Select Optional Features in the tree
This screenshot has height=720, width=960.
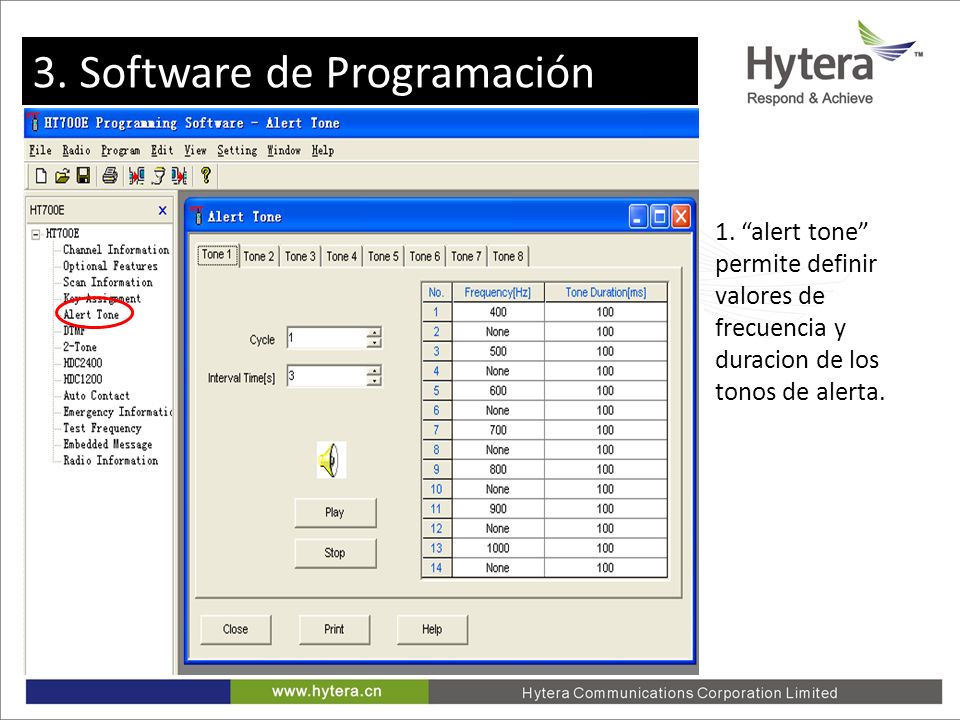[x=110, y=266]
